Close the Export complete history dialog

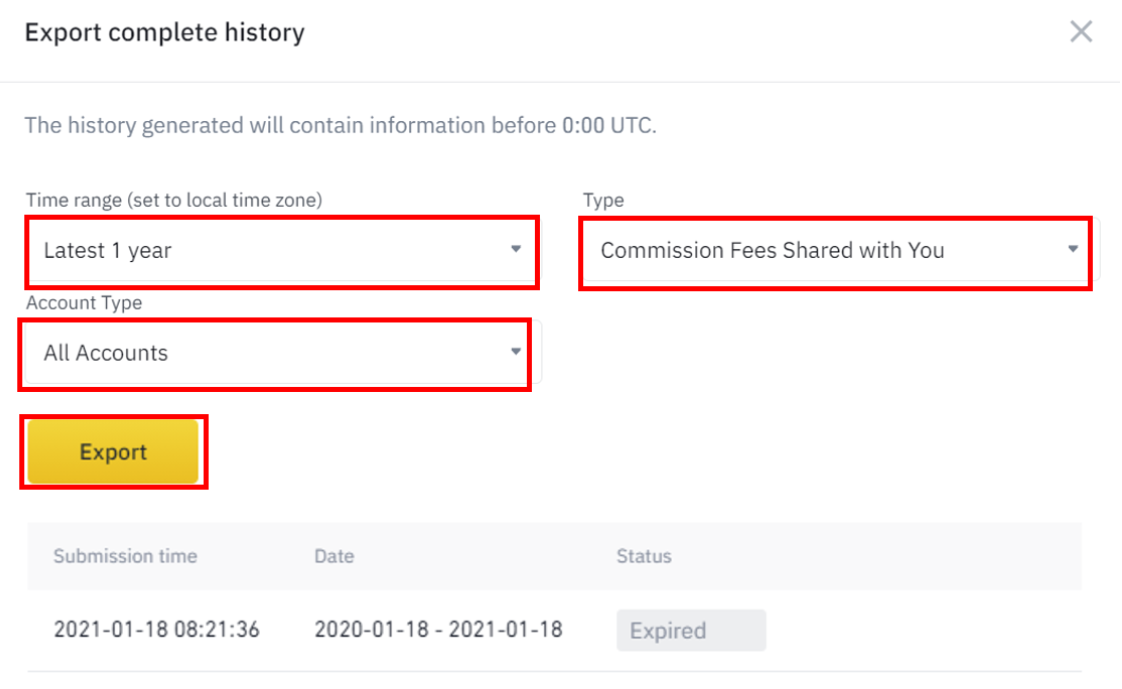(1080, 31)
